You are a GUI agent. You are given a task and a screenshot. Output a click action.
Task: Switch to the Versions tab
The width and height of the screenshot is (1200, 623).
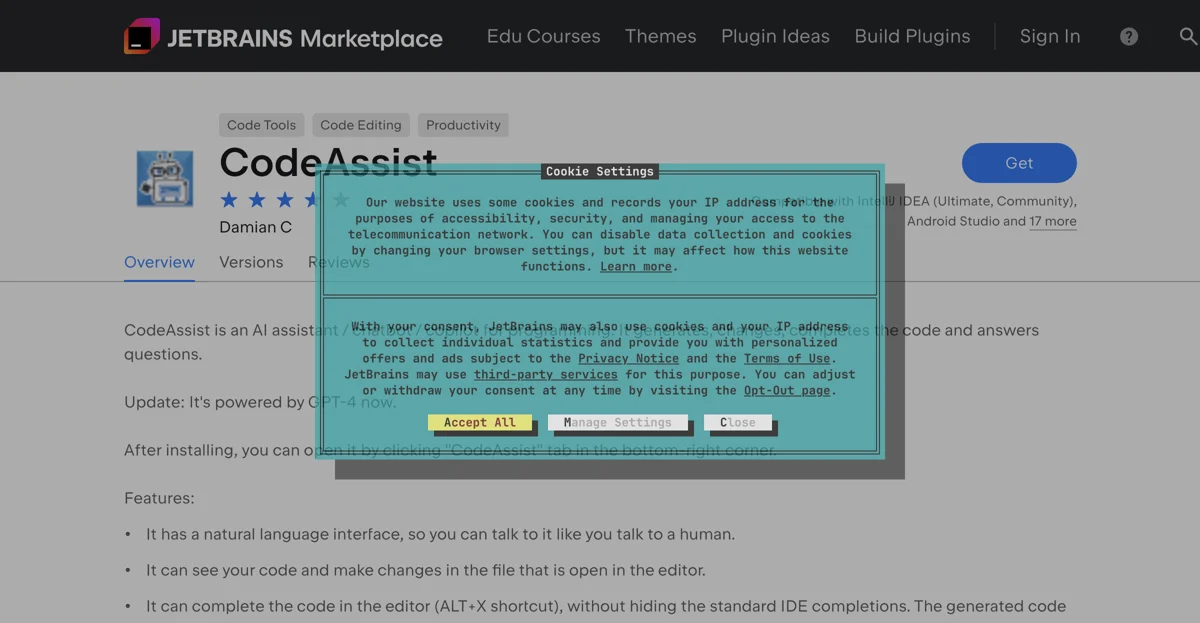pyautogui.click(x=251, y=262)
